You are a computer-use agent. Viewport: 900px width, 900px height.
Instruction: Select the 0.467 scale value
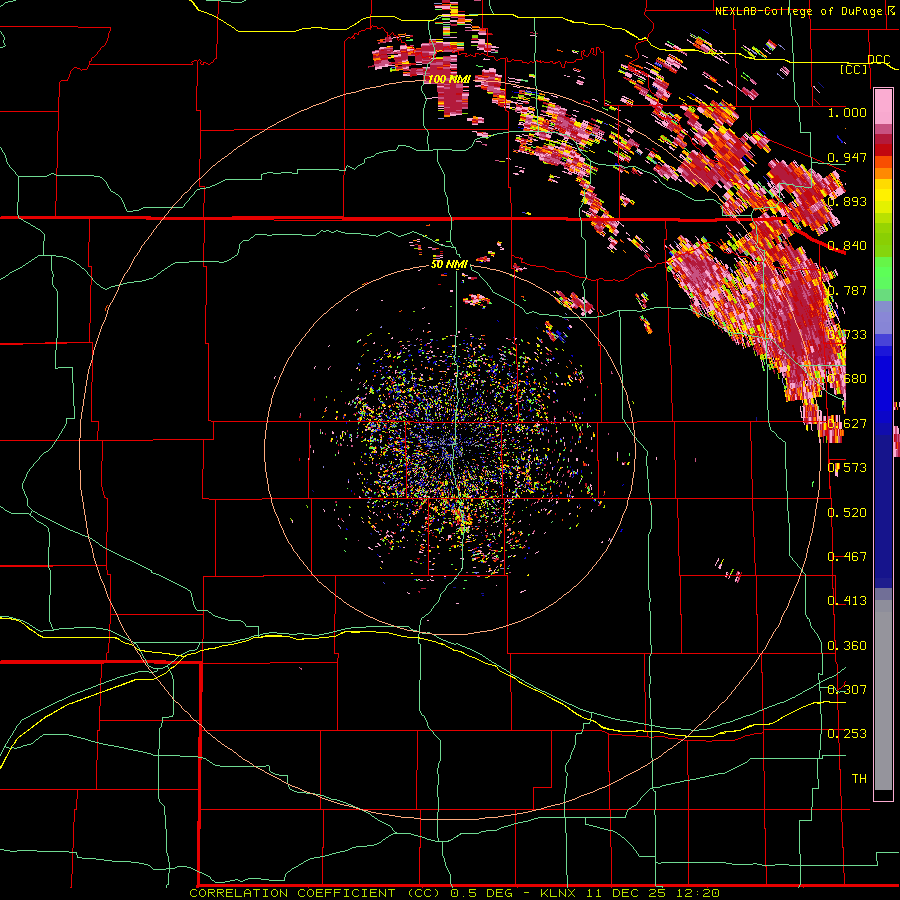(847, 556)
